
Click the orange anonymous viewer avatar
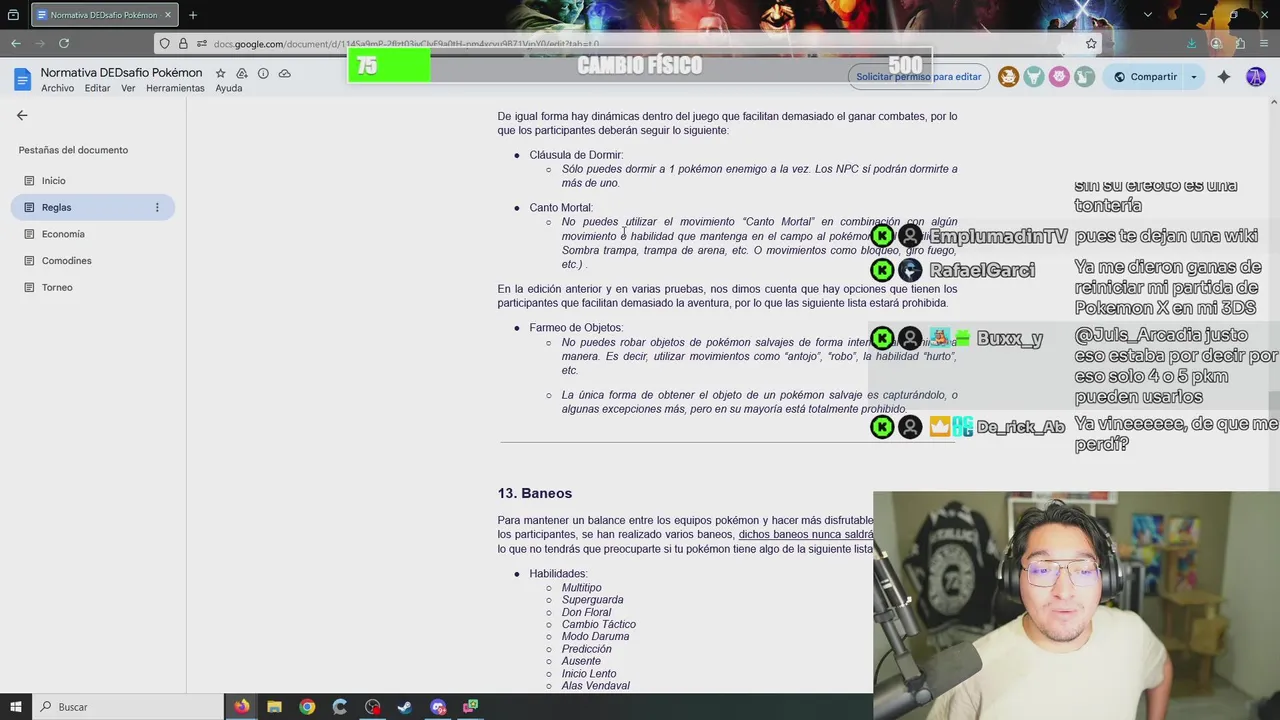tap(1009, 77)
